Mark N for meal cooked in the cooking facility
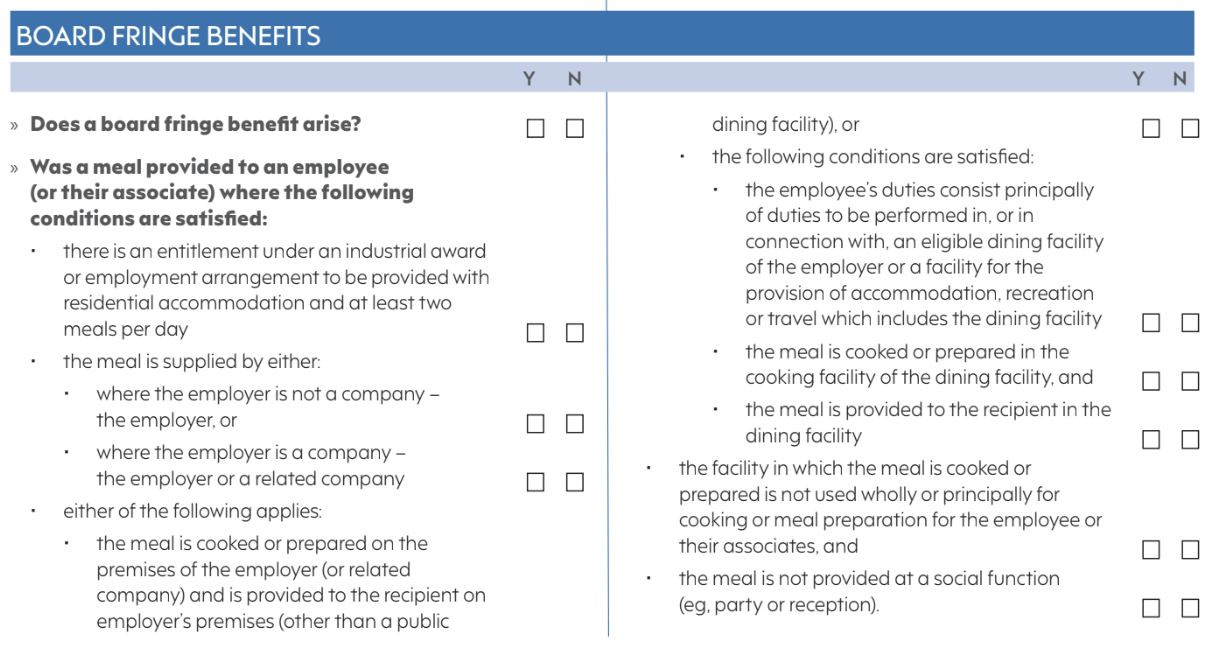This screenshot has height=646, width=1222. coord(1190,381)
